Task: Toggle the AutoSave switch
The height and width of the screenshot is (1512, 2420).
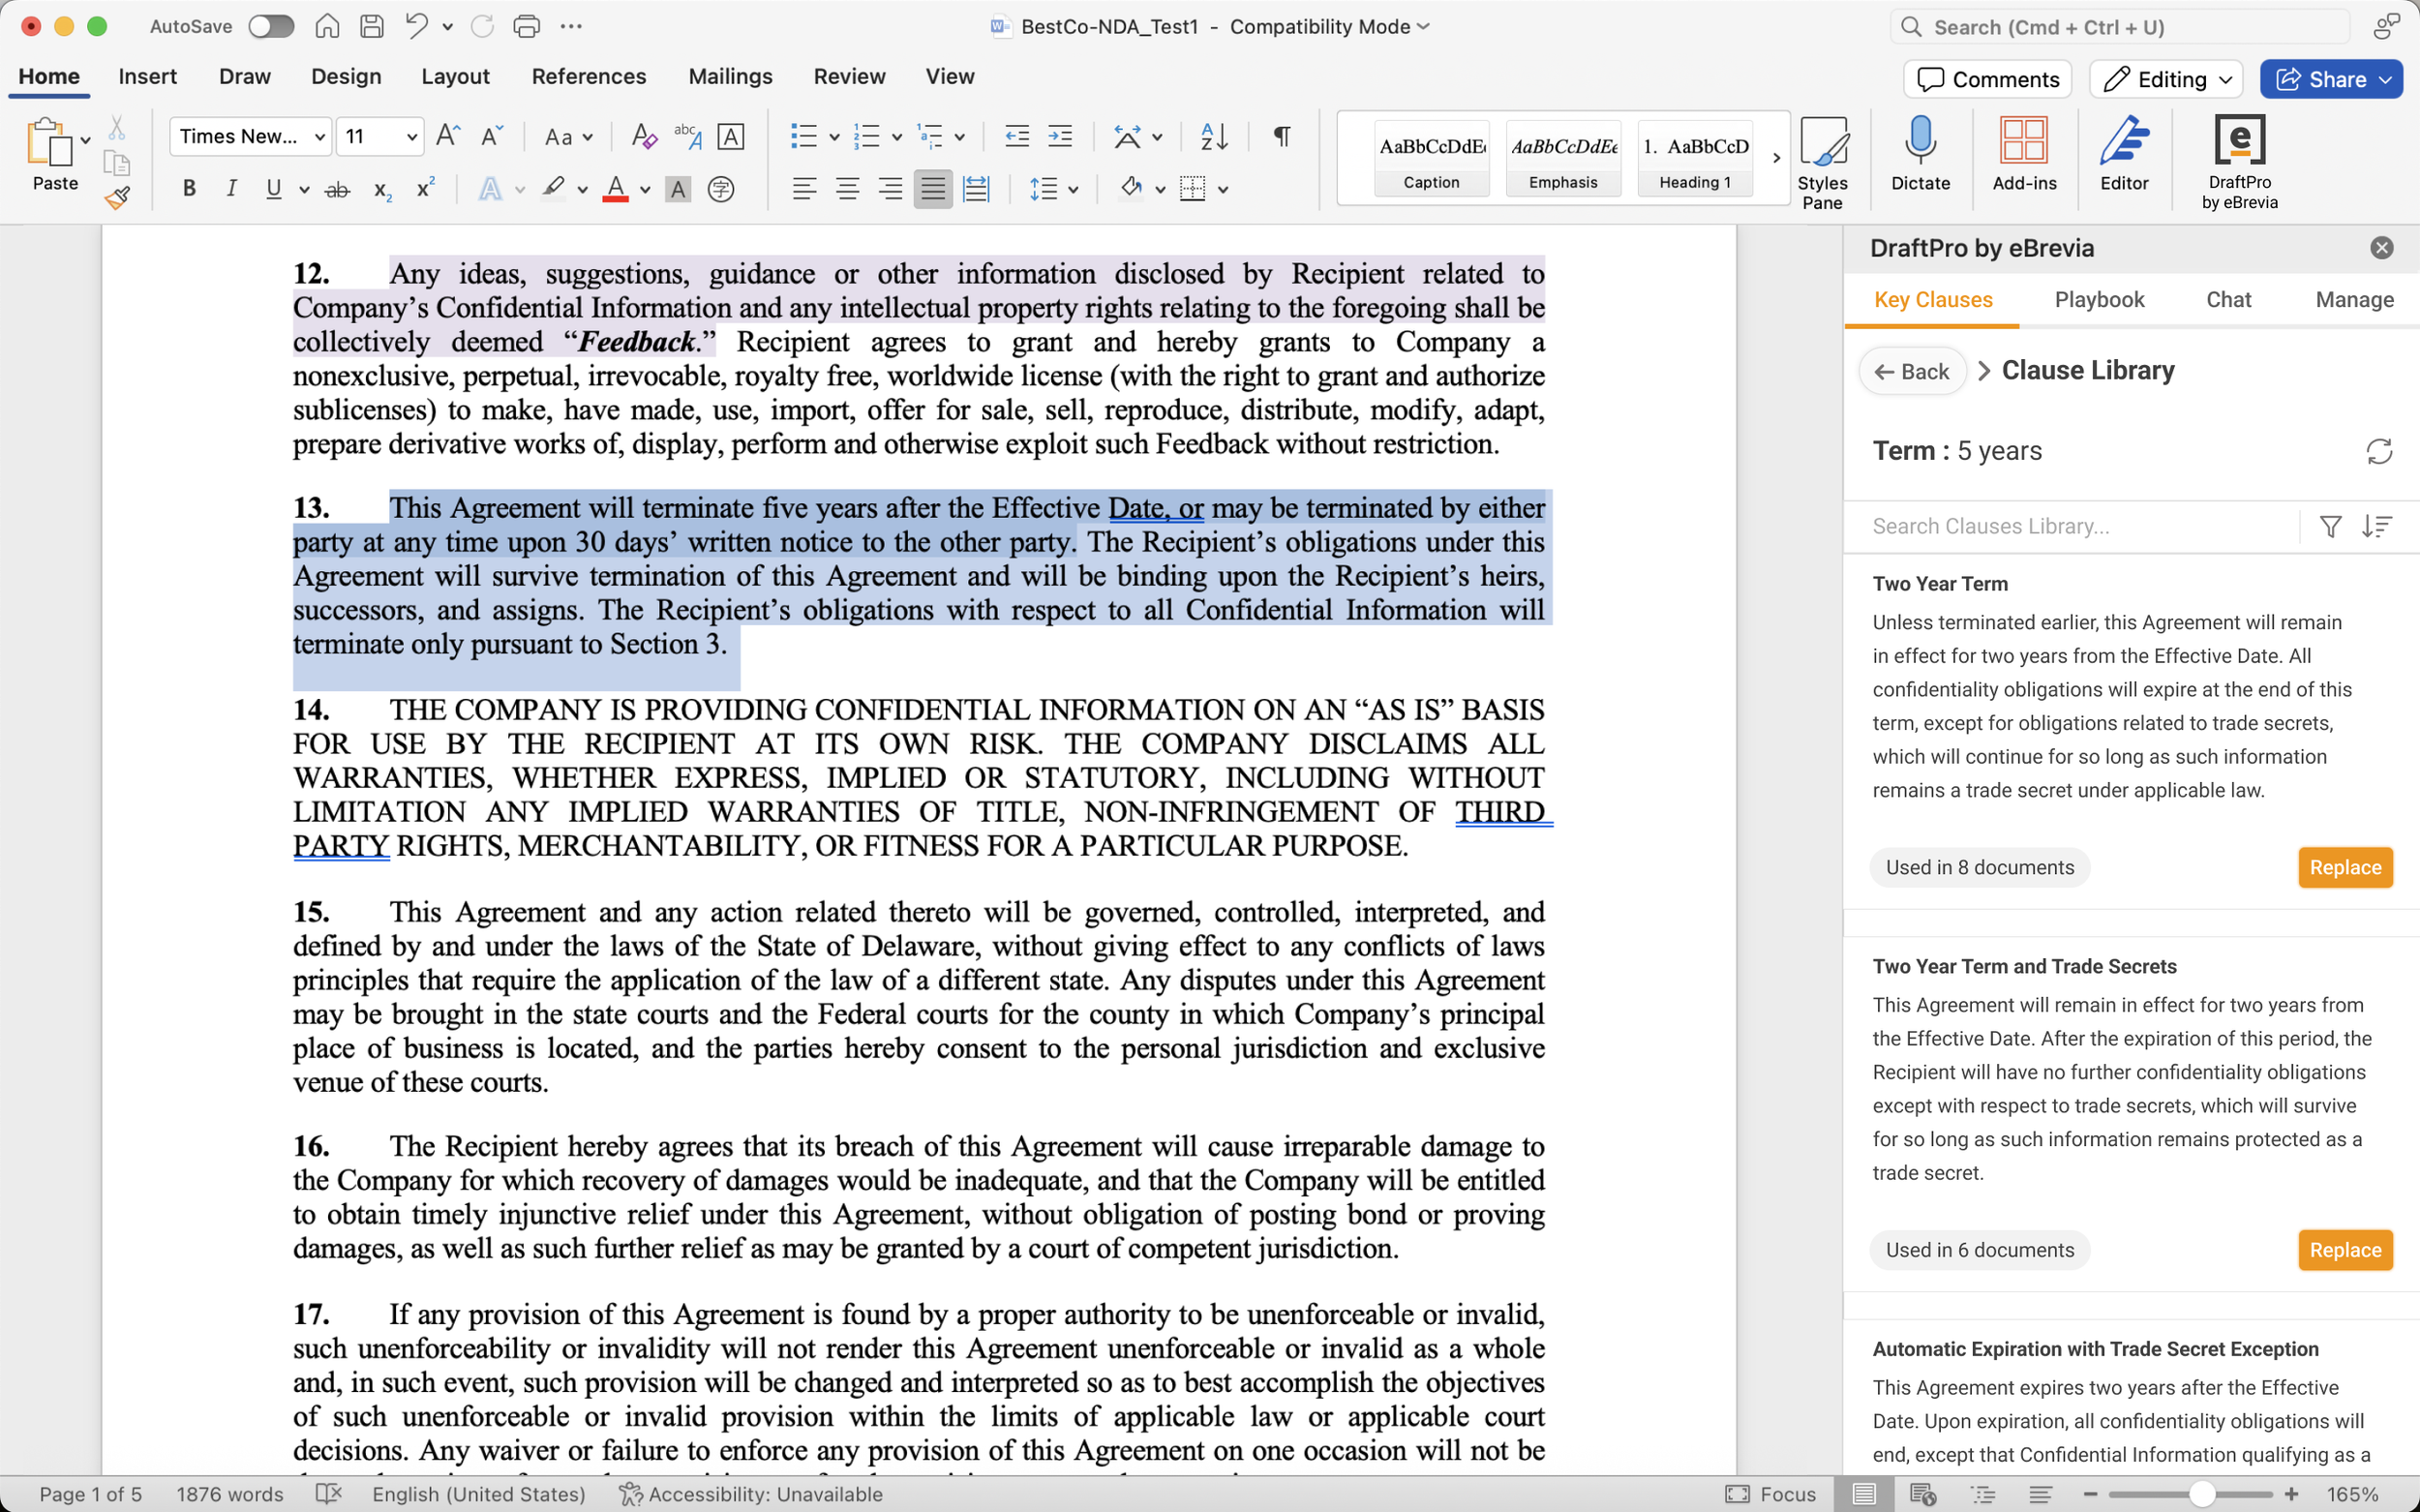Action: point(271,26)
